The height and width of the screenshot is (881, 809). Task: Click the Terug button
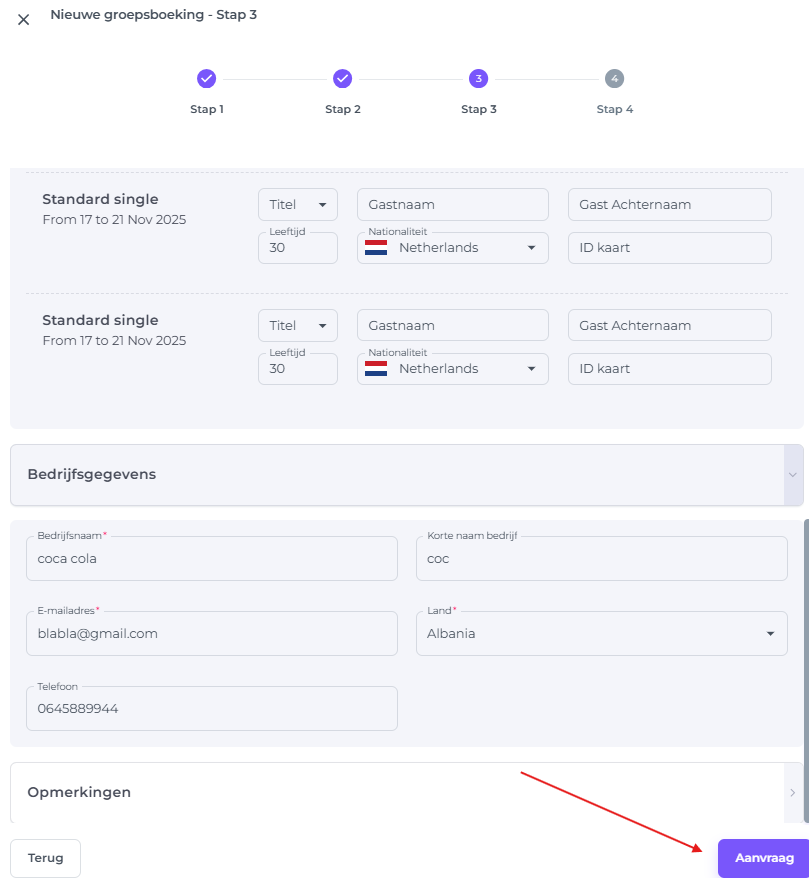pyautogui.click(x=45, y=858)
